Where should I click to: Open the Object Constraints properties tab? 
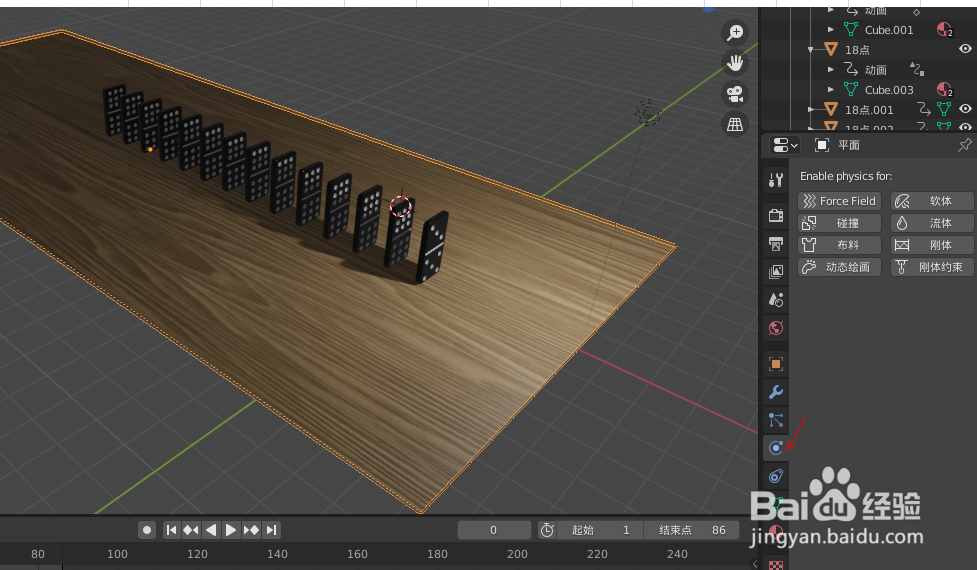coord(776,477)
